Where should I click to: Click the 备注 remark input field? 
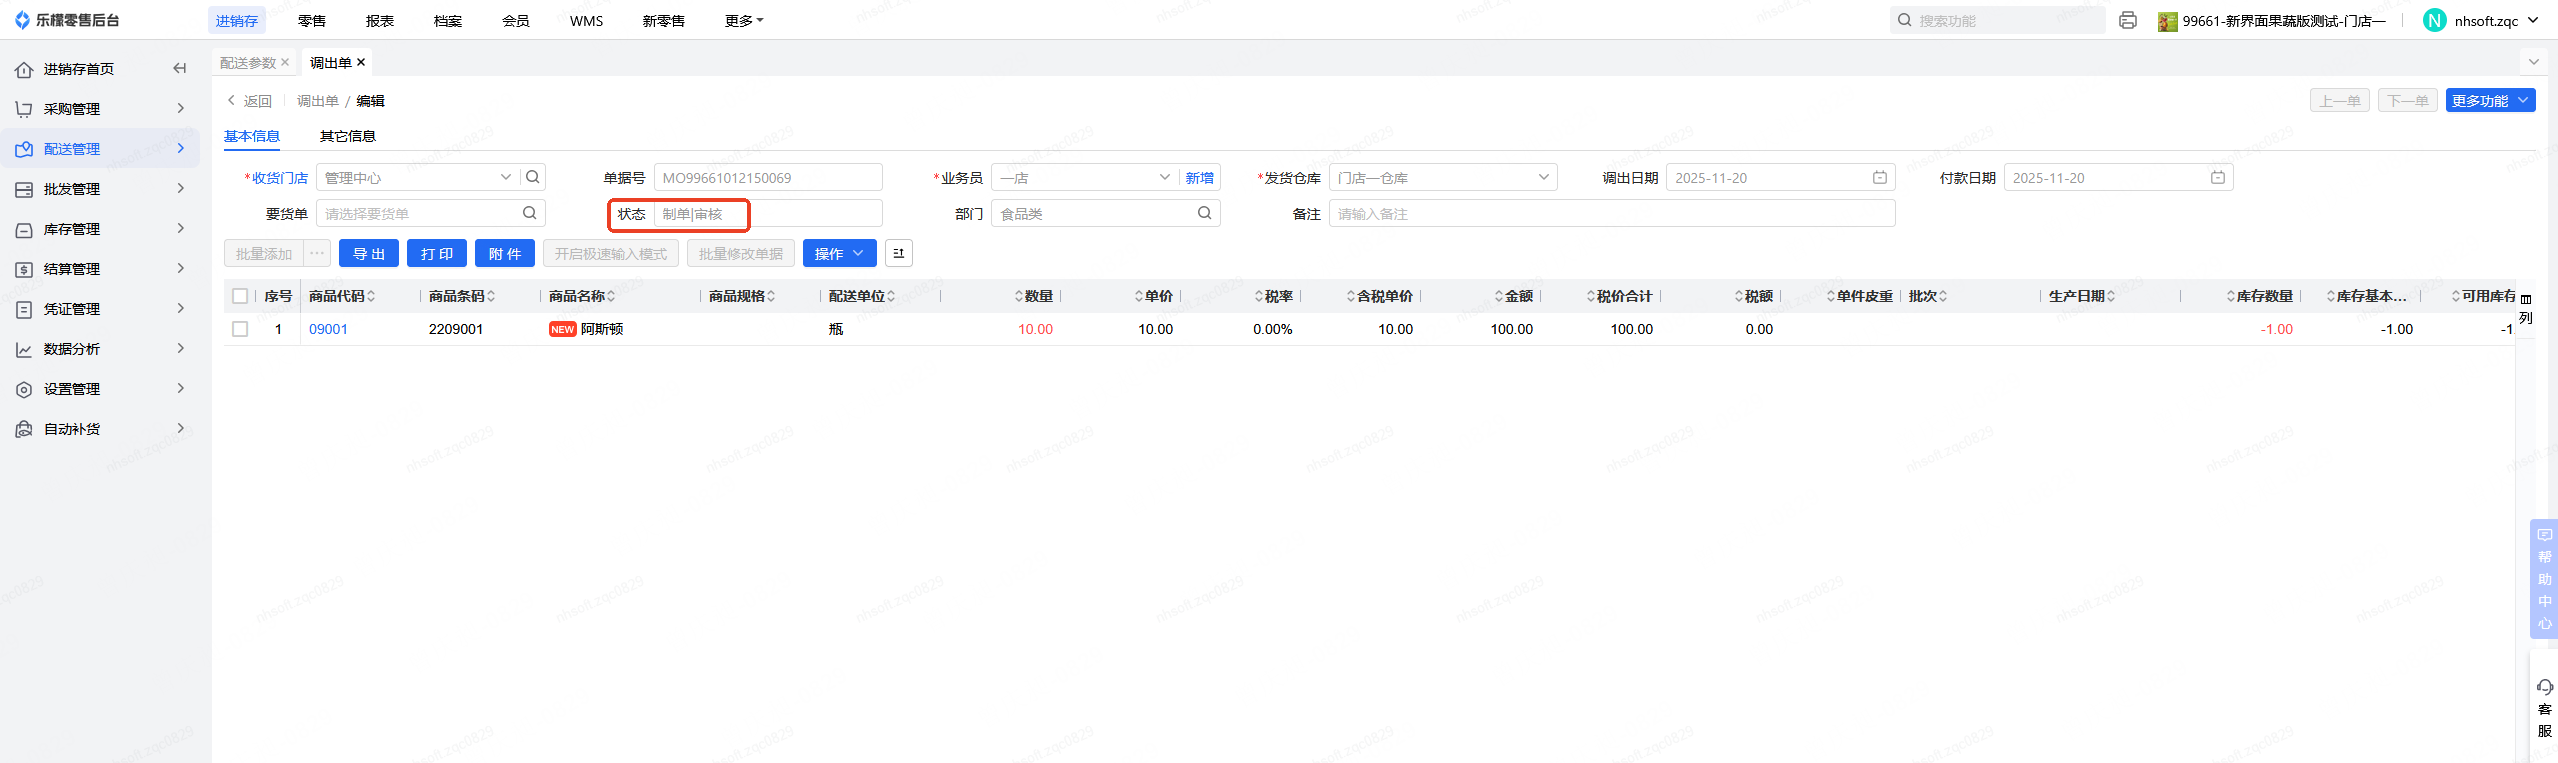coord(1612,213)
